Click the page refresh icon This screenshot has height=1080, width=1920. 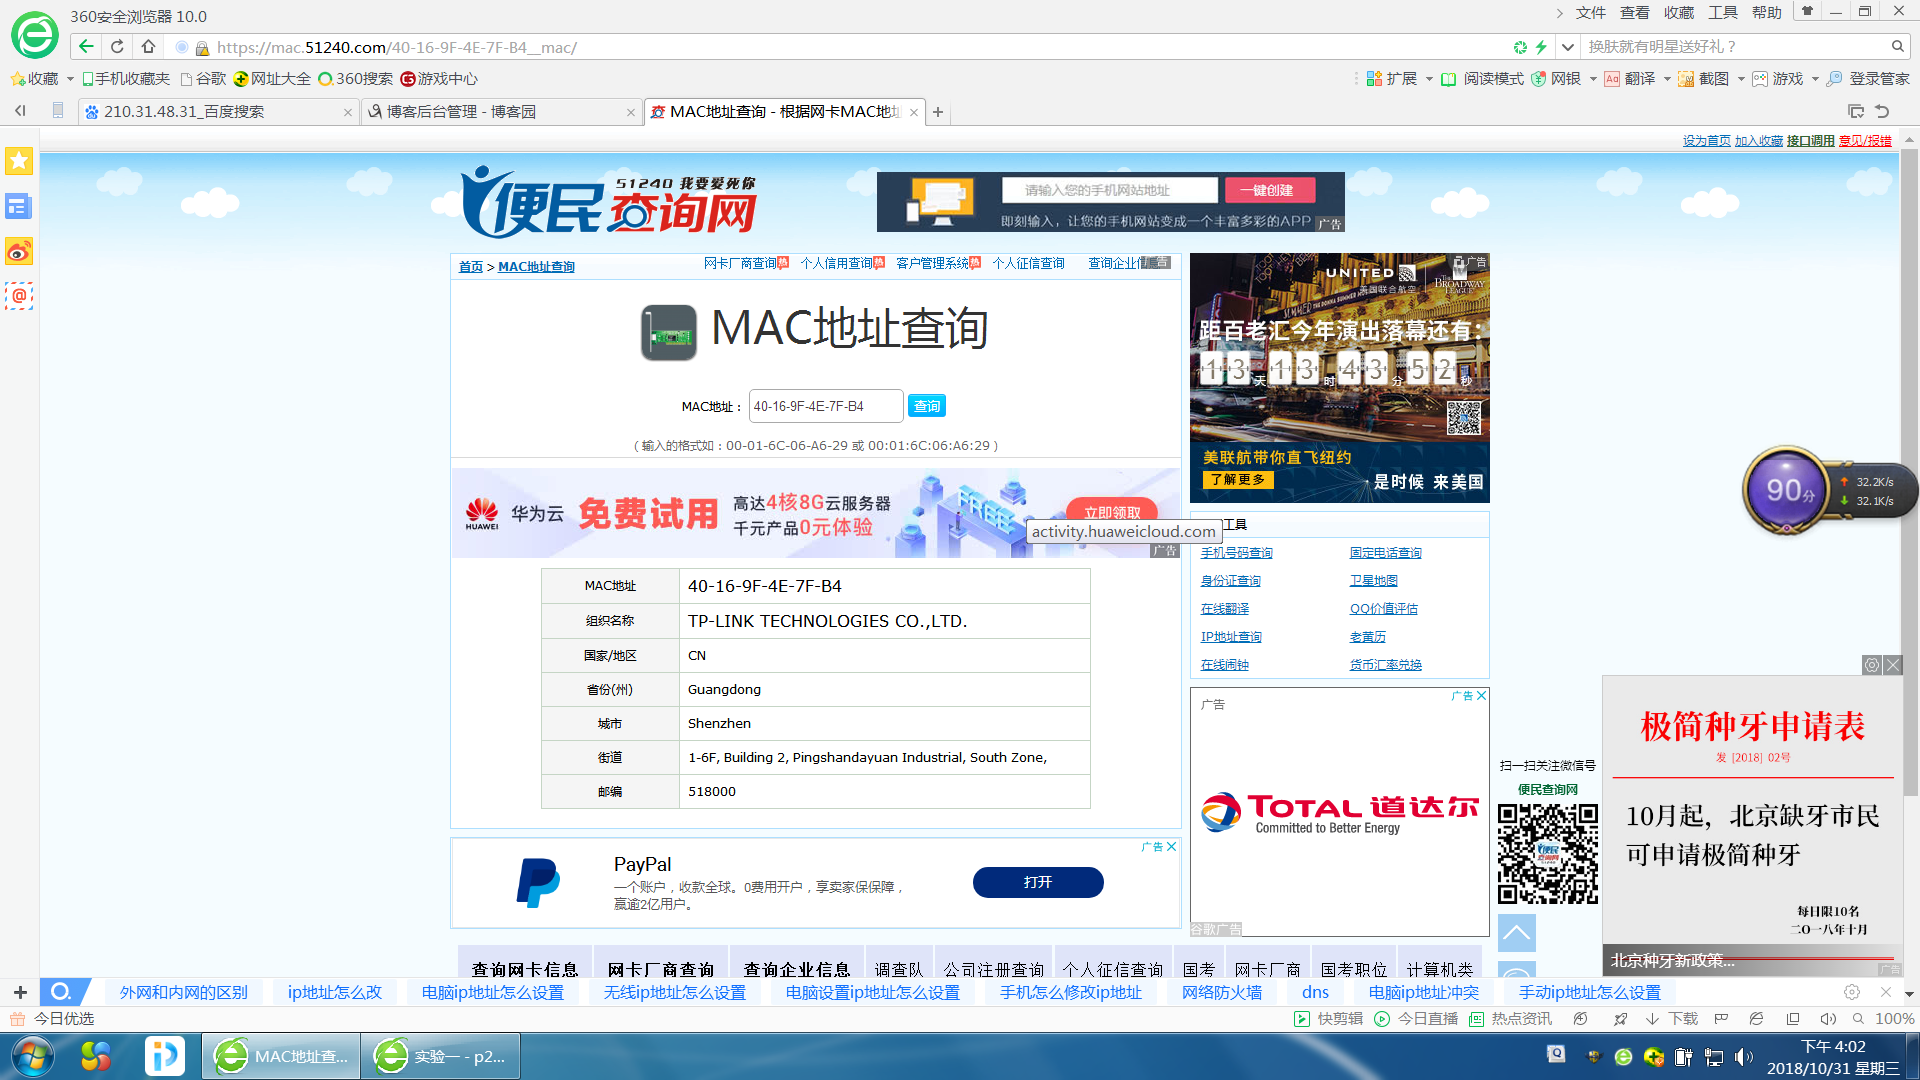pyautogui.click(x=117, y=47)
